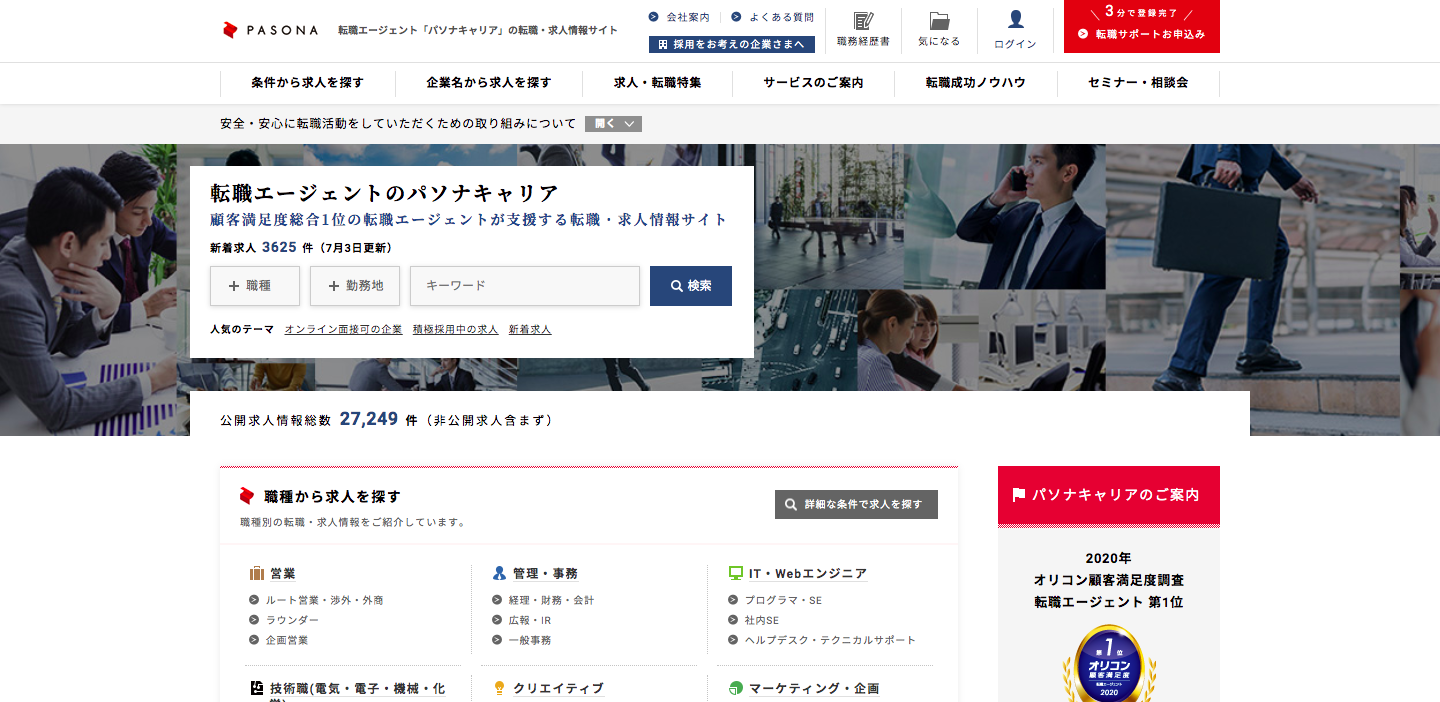Click the ログイン user icon

coord(1015,20)
